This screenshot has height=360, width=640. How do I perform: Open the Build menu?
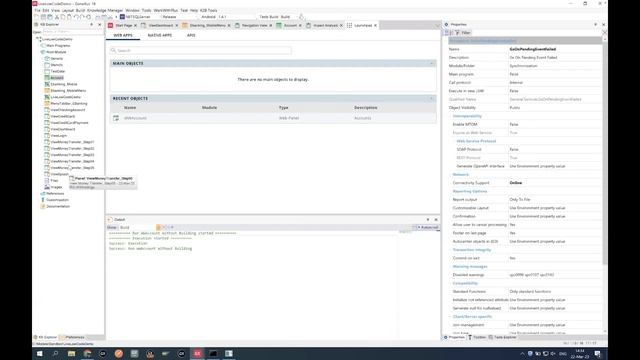80,10
